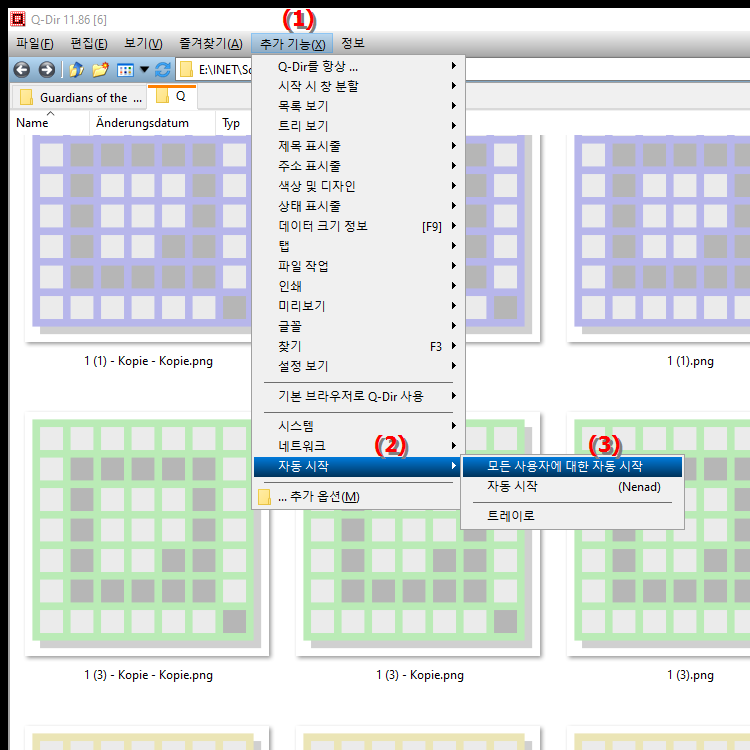Open the 보기(V) menu
Screen dimensions: 750x750
(x=143, y=44)
